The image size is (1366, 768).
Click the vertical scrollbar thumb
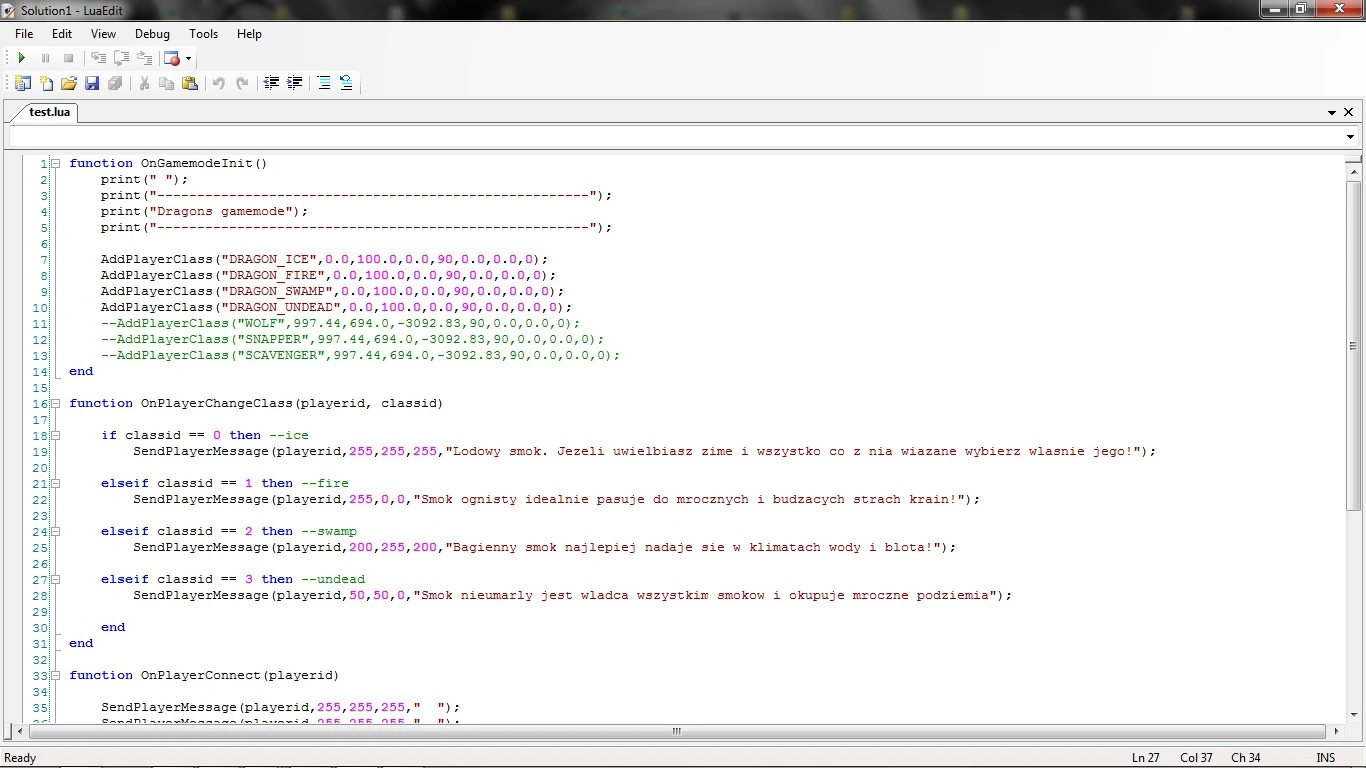(1354, 346)
